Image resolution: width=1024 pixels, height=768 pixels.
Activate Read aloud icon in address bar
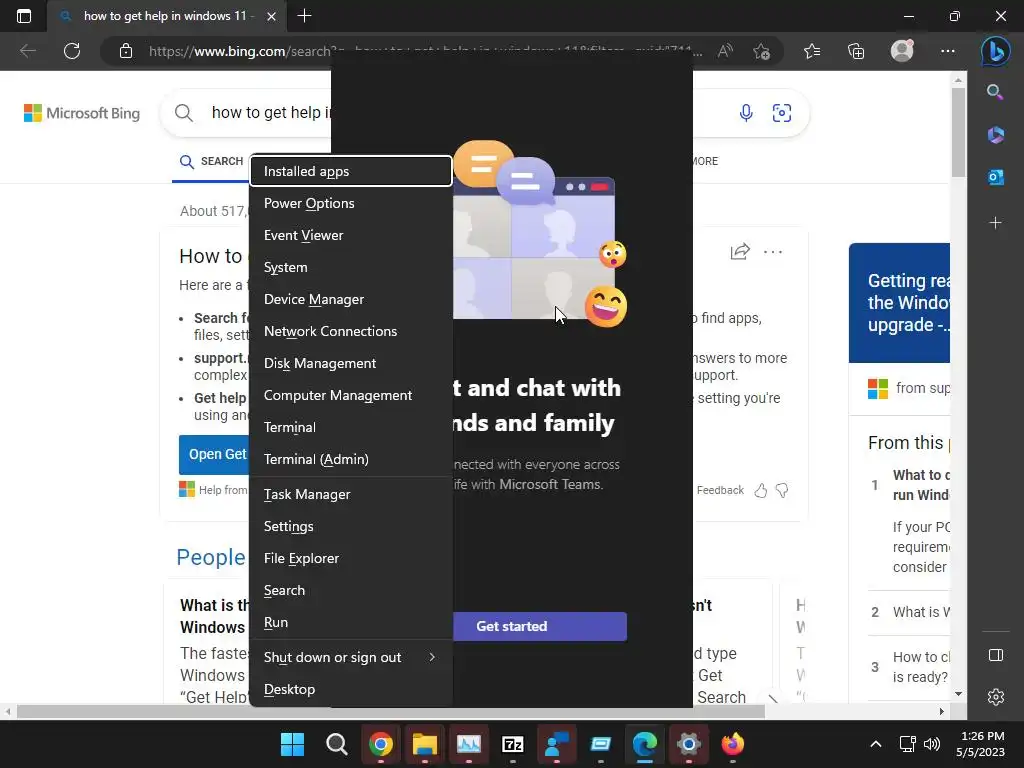pyautogui.click(x=725, y=51)
